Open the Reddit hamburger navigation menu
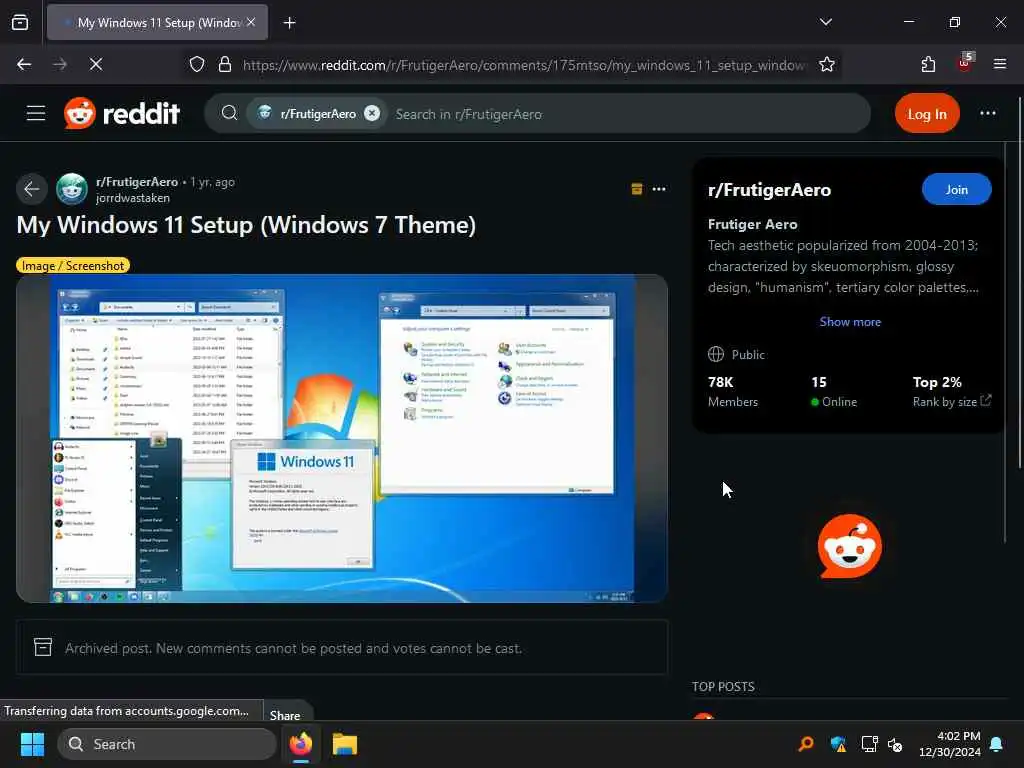 point(36,114)
